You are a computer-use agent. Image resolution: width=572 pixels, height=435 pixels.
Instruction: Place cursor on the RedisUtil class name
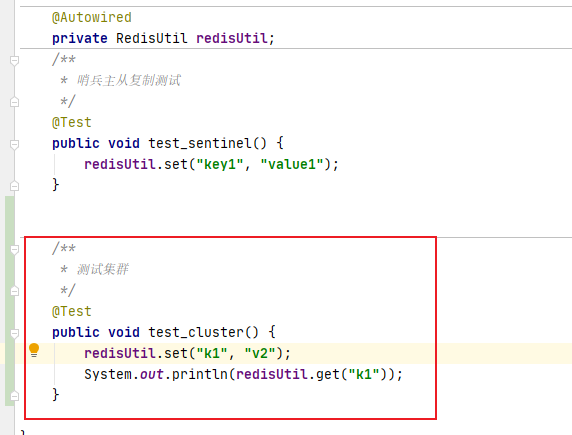pos(151,38)
